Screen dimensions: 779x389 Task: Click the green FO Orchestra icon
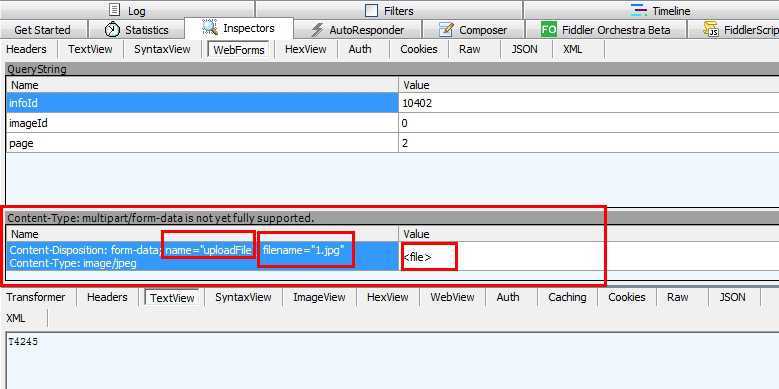coord(548,30)
